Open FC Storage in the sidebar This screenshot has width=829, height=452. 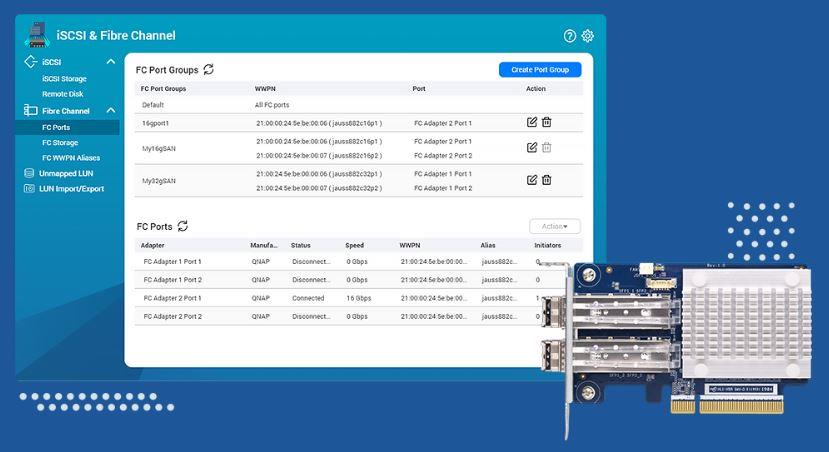tap(60, 143)
